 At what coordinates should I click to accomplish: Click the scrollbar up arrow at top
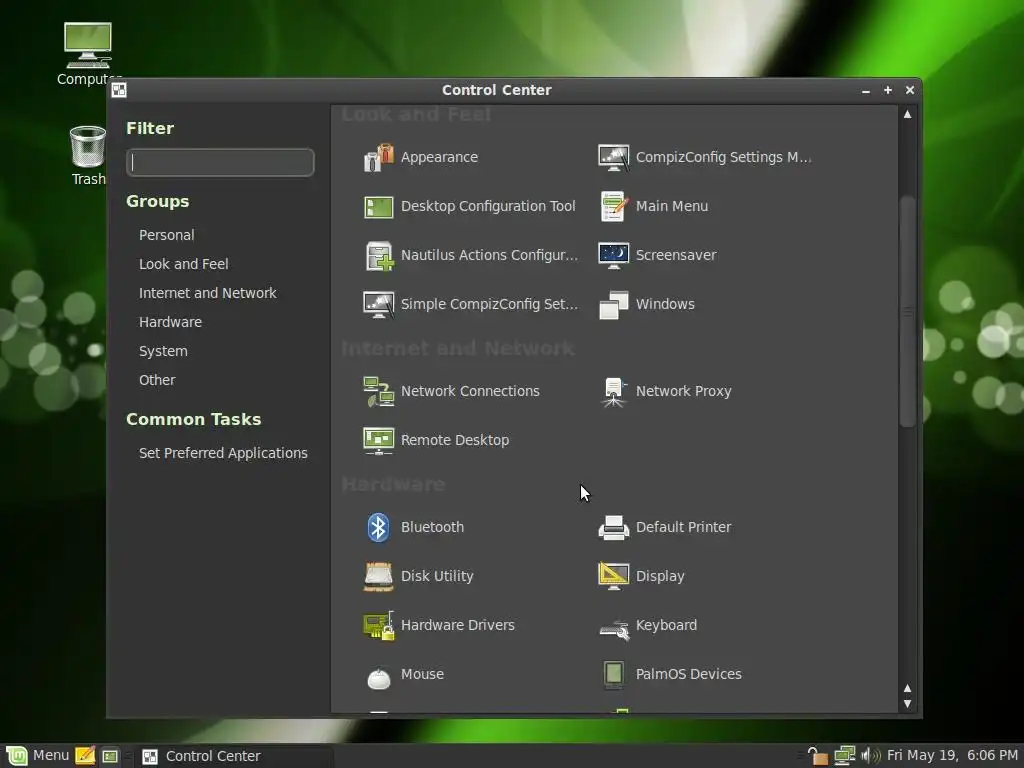907,114
